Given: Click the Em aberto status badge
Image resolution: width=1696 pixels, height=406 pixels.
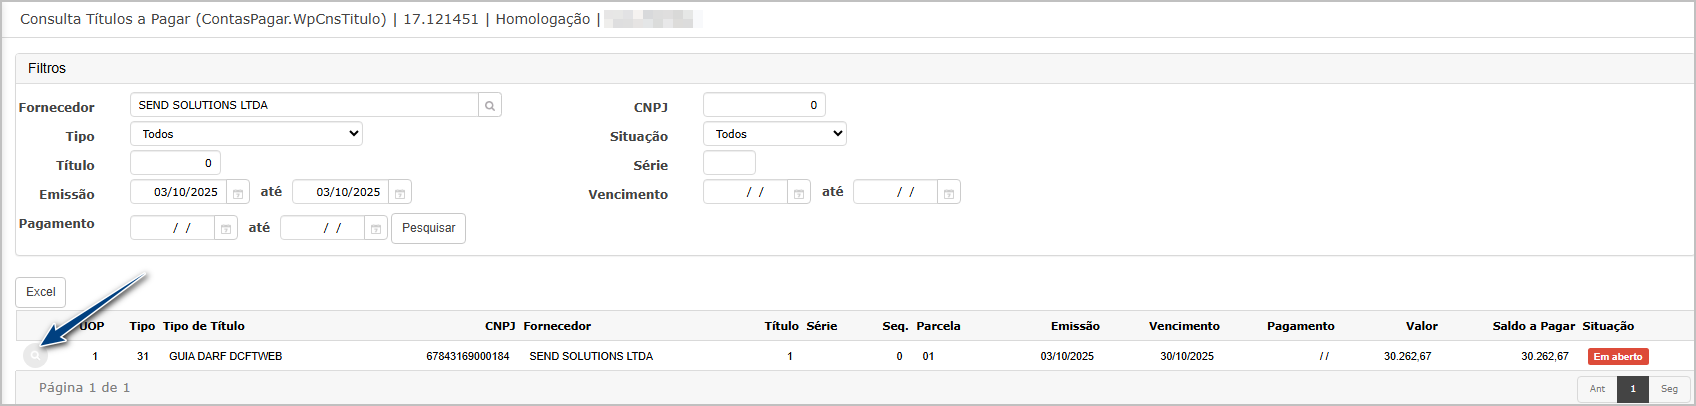Looking at the screenshot, I should [x=1617, y=357].
